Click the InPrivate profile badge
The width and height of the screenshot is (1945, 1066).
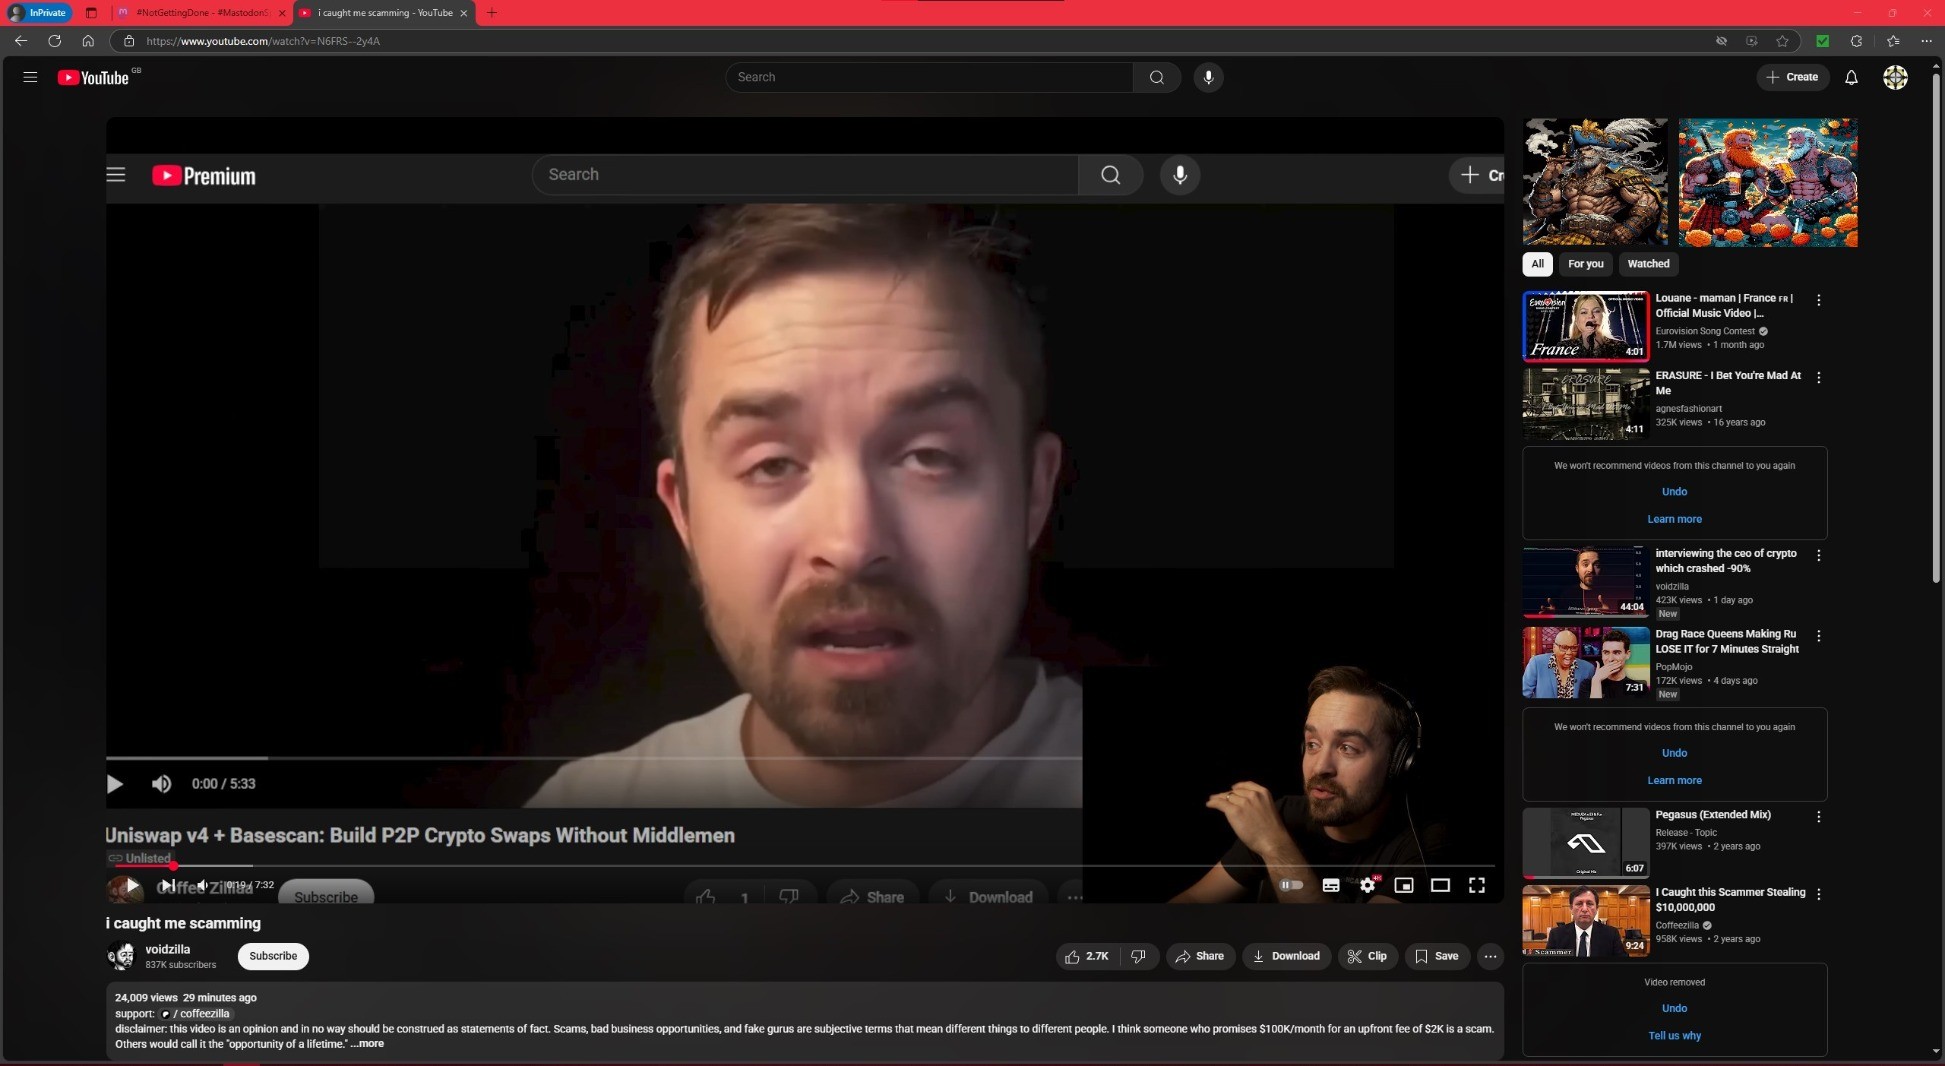click(x=39, y=13)
